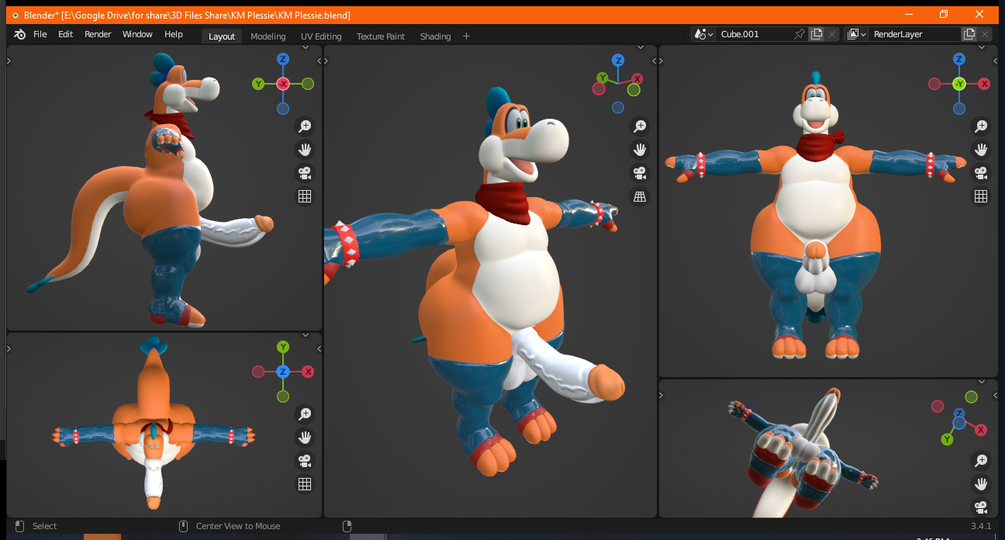This screenshot has height=540, width=1005.
Task: Pin the Cube.001 scene to workspace
Action: click(799, 35)
